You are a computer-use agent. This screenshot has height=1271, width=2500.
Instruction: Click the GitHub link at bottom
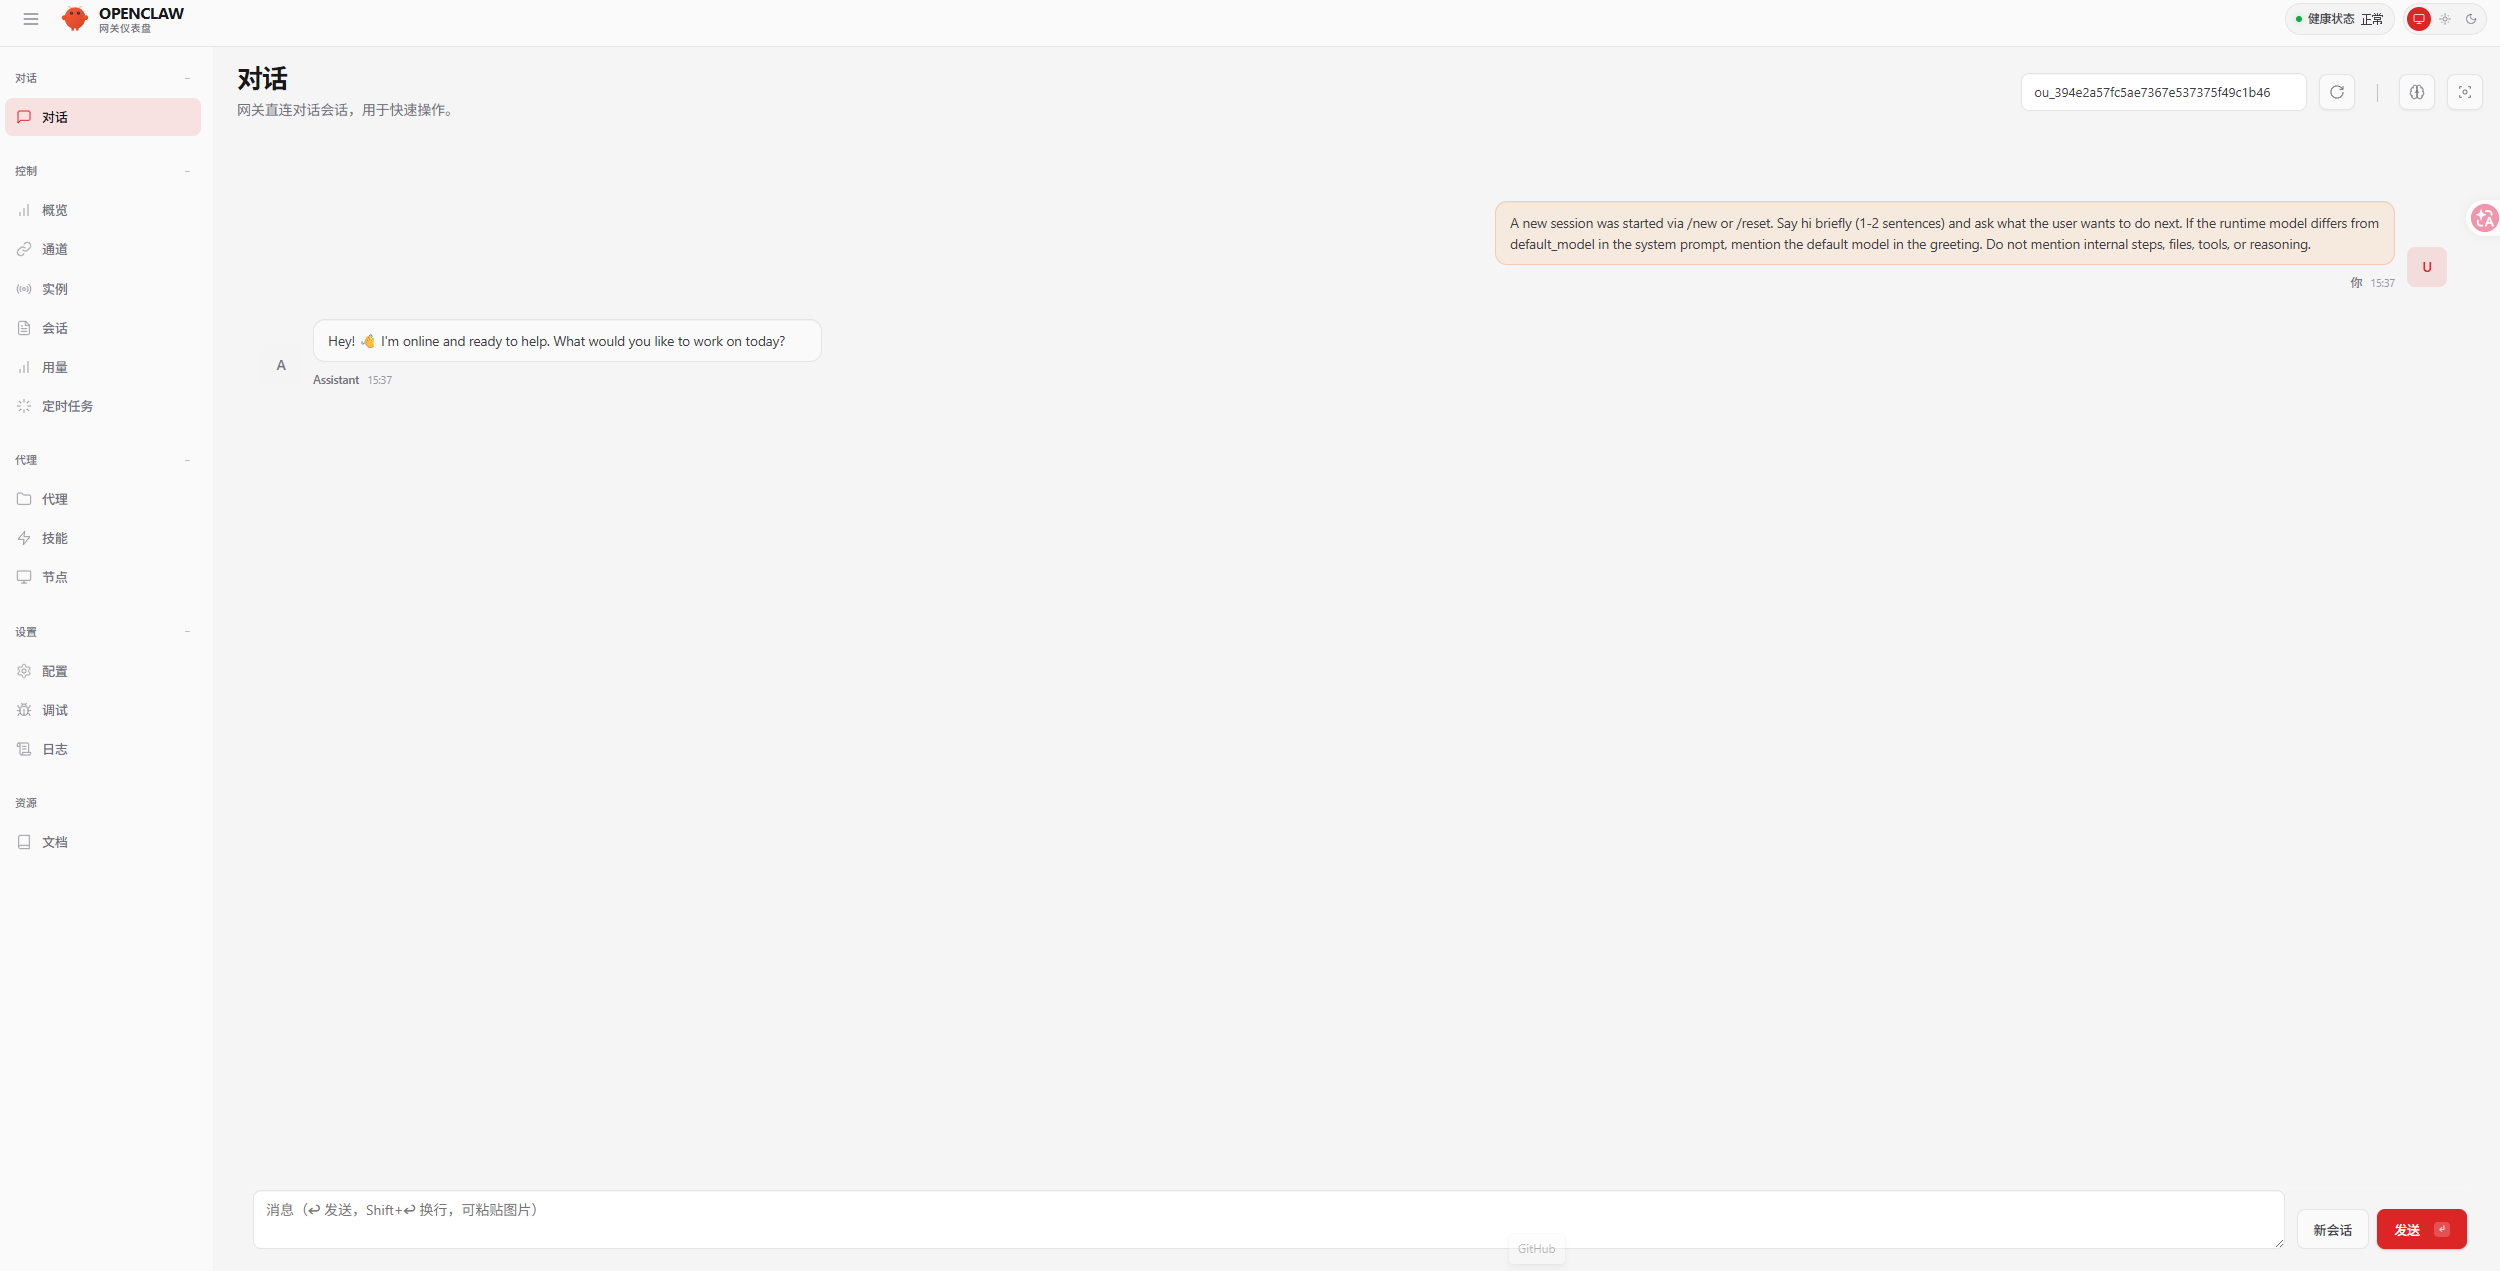coord(1536,1249)
